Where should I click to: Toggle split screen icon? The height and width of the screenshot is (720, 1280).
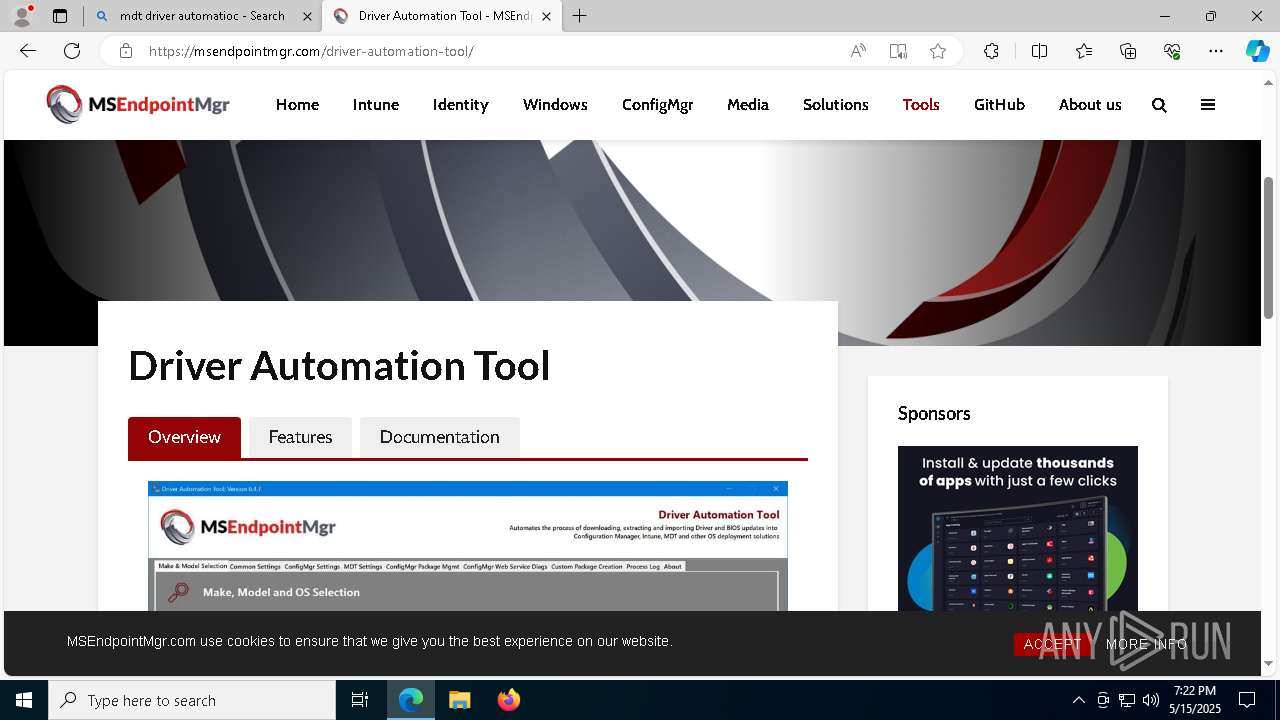[1039, 51]
